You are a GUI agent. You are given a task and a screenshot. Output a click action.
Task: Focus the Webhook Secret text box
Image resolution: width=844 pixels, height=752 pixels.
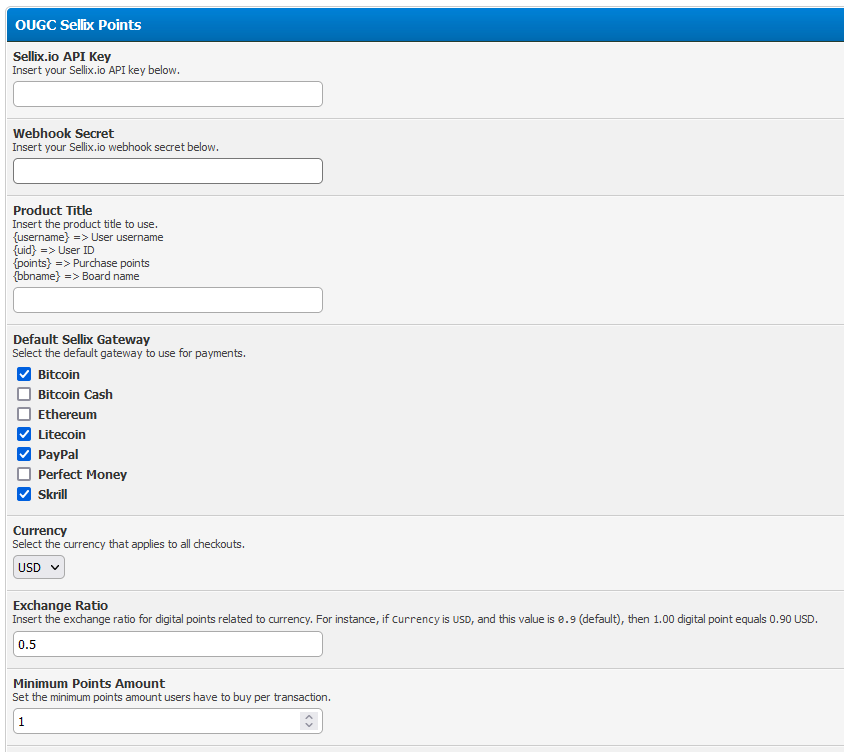tap(167, 171)
